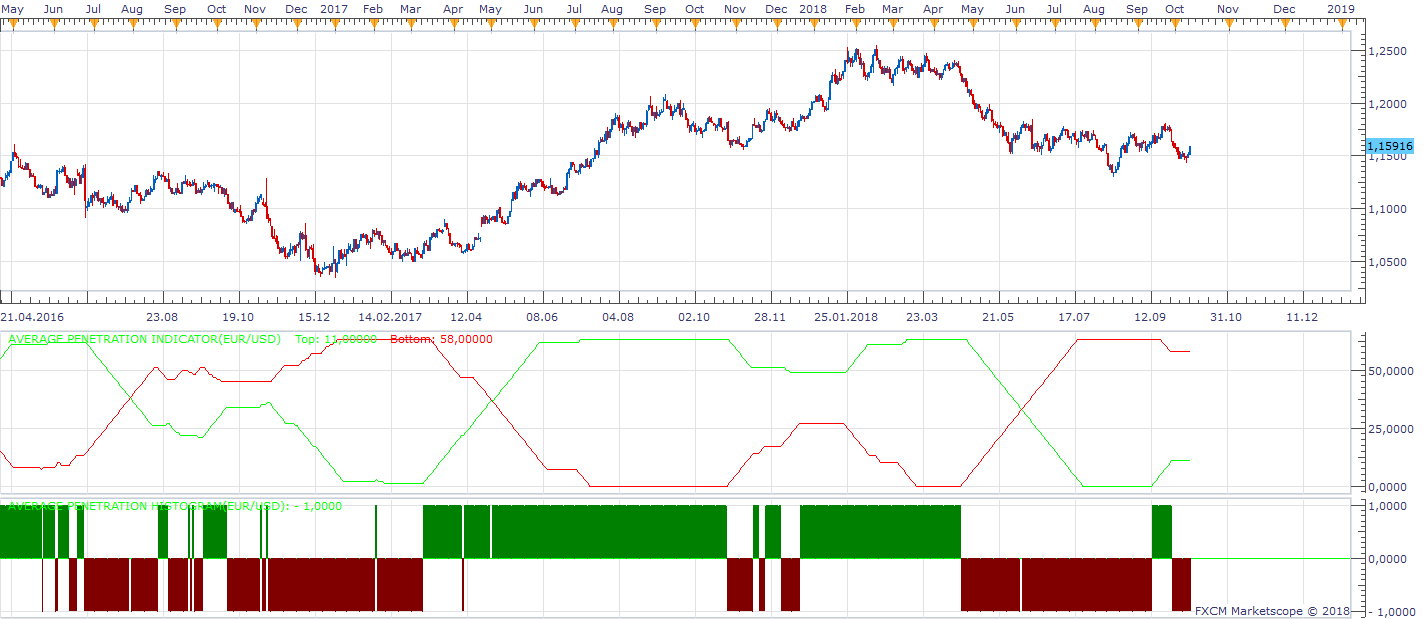The width and height of the screenshot is (1423, 619).
Task: Click the 23.08 date label
Action: [x=162, y=317]
